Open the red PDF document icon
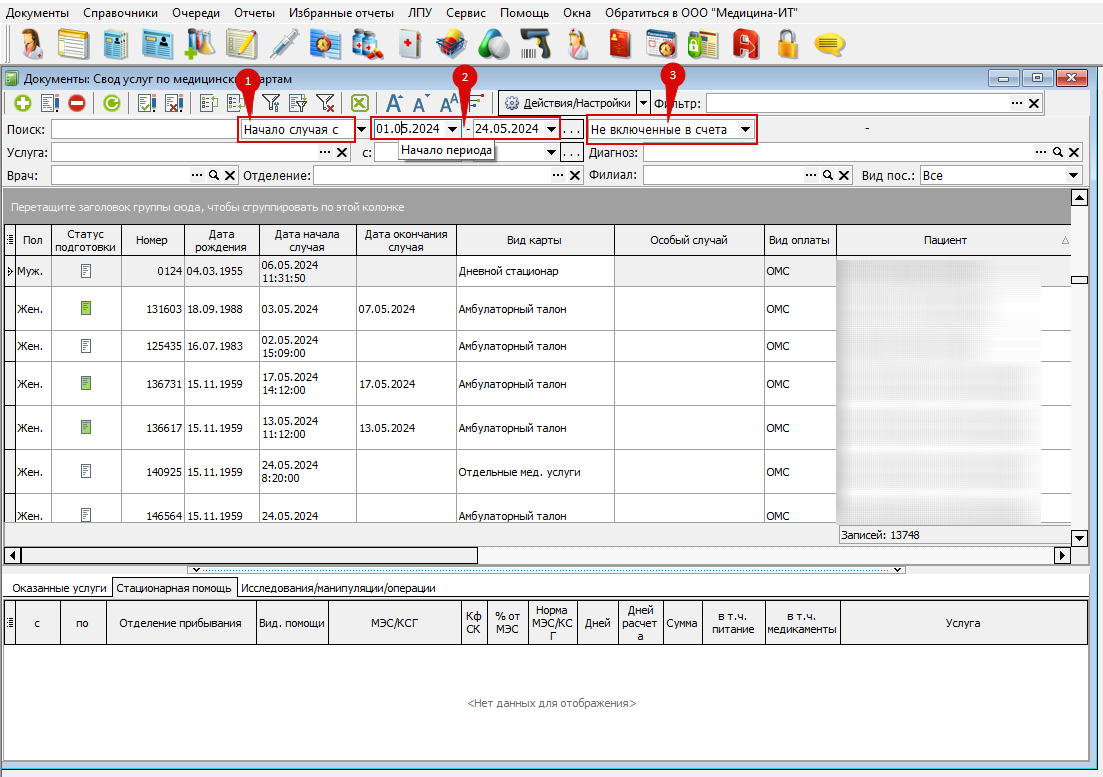The width and height of the screenshot is (1103, 777). [x=746, y=44]
